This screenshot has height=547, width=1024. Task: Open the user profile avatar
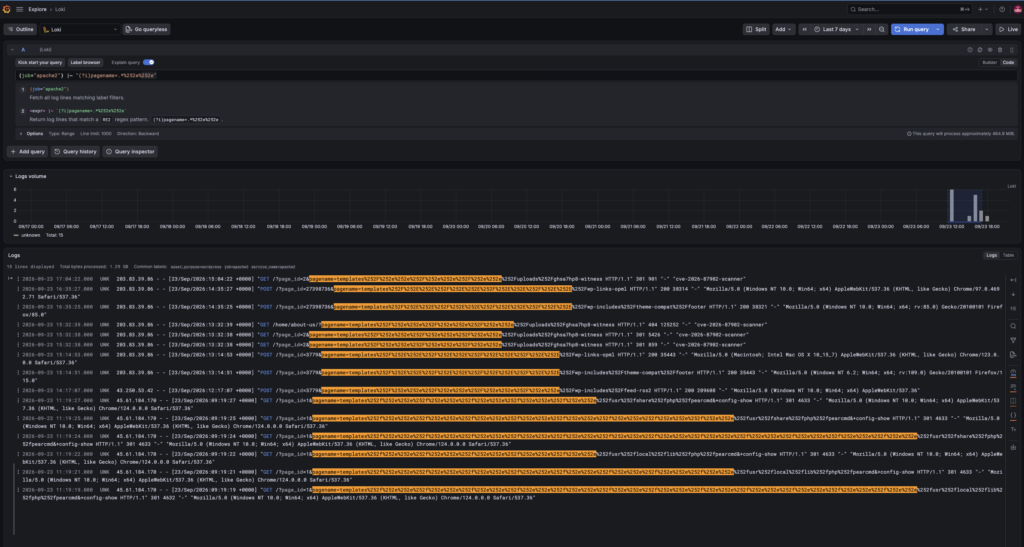click(x=1017, y=9)
